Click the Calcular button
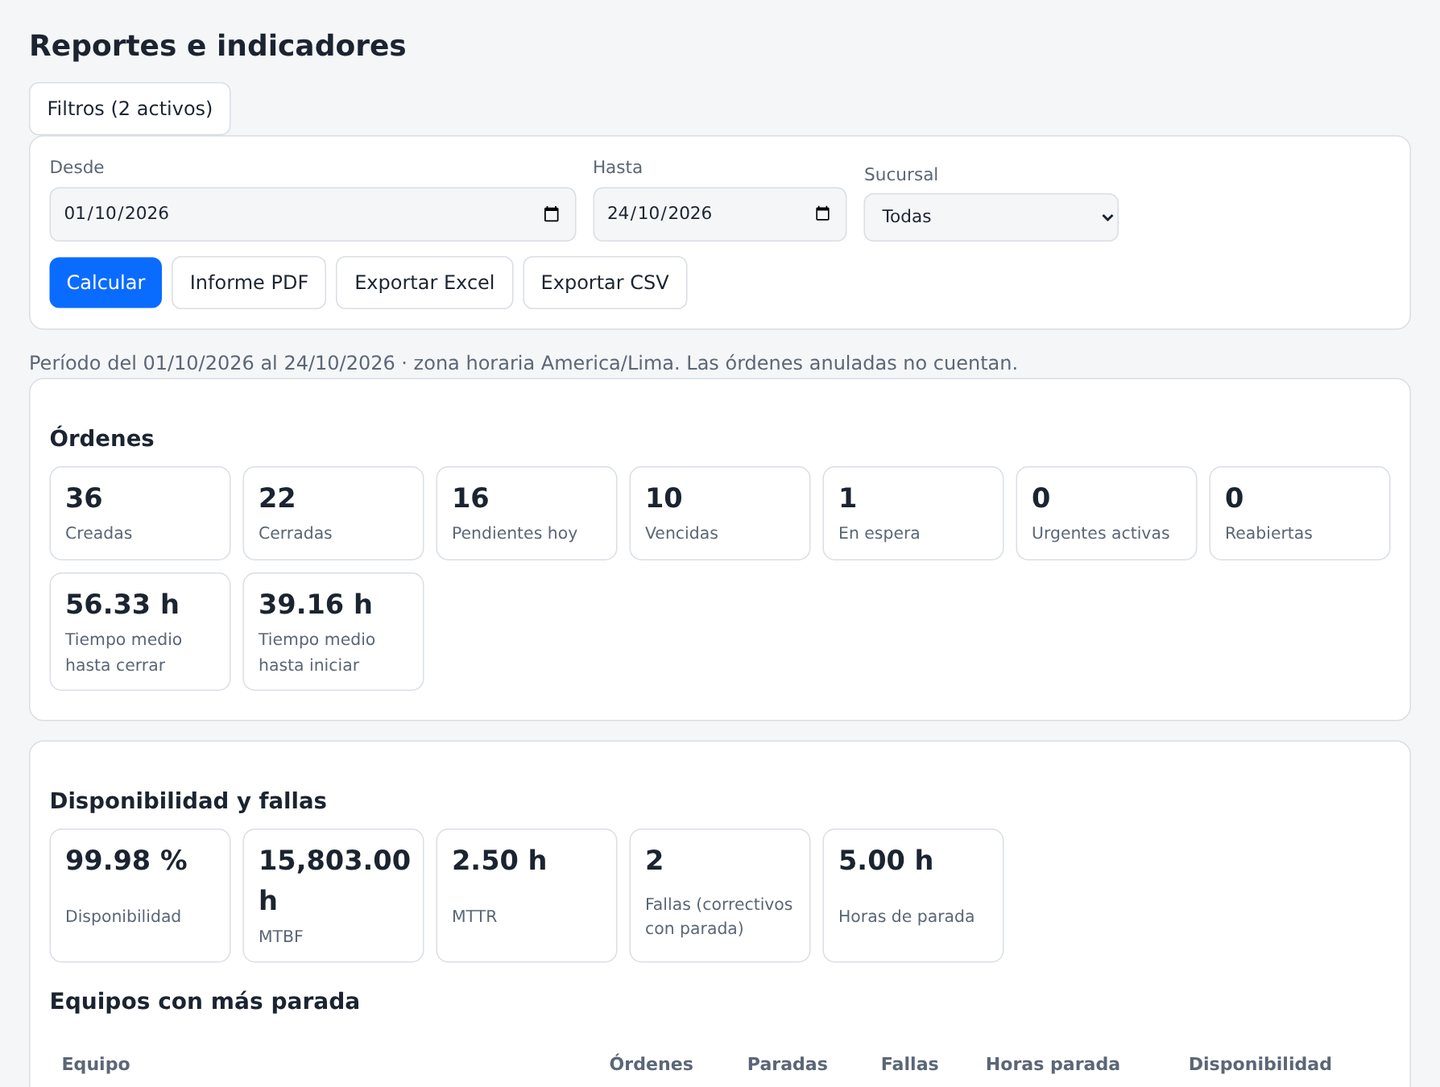Image resolution: width=1440 pixels, height=1087 pixels. (x=106, y=283)
